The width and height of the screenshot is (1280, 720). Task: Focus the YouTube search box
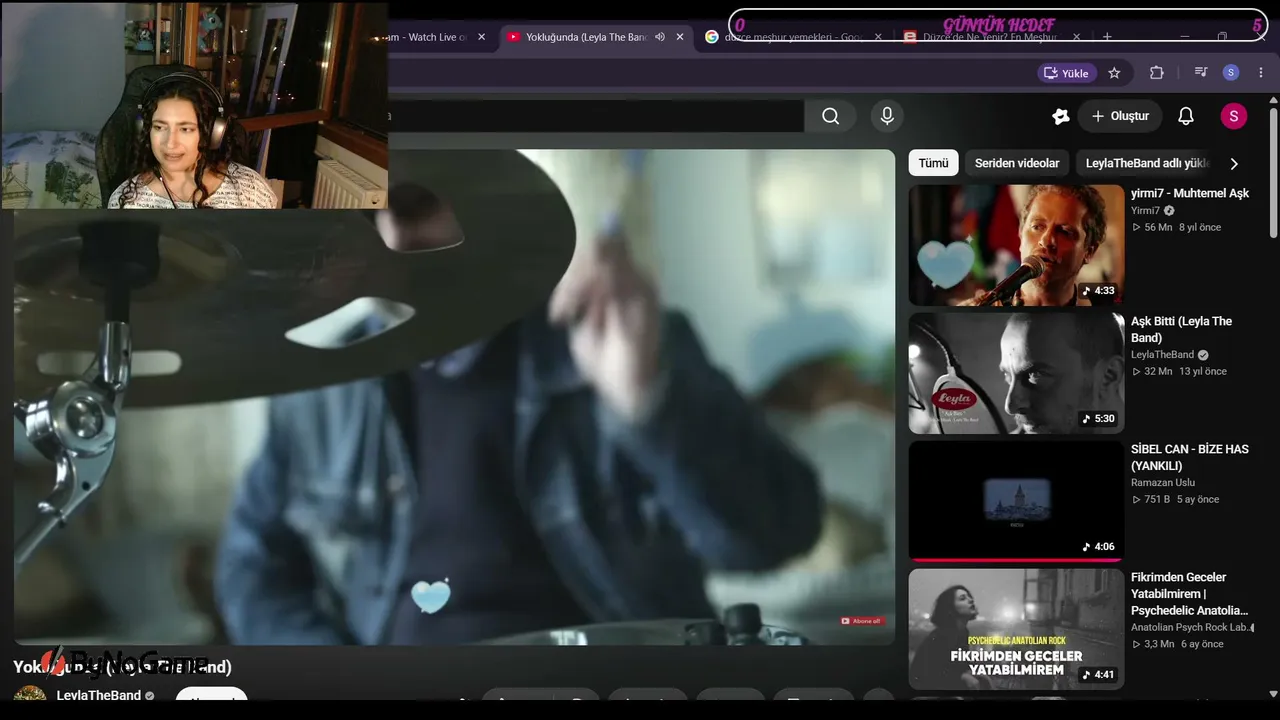(x=596, y=116)
